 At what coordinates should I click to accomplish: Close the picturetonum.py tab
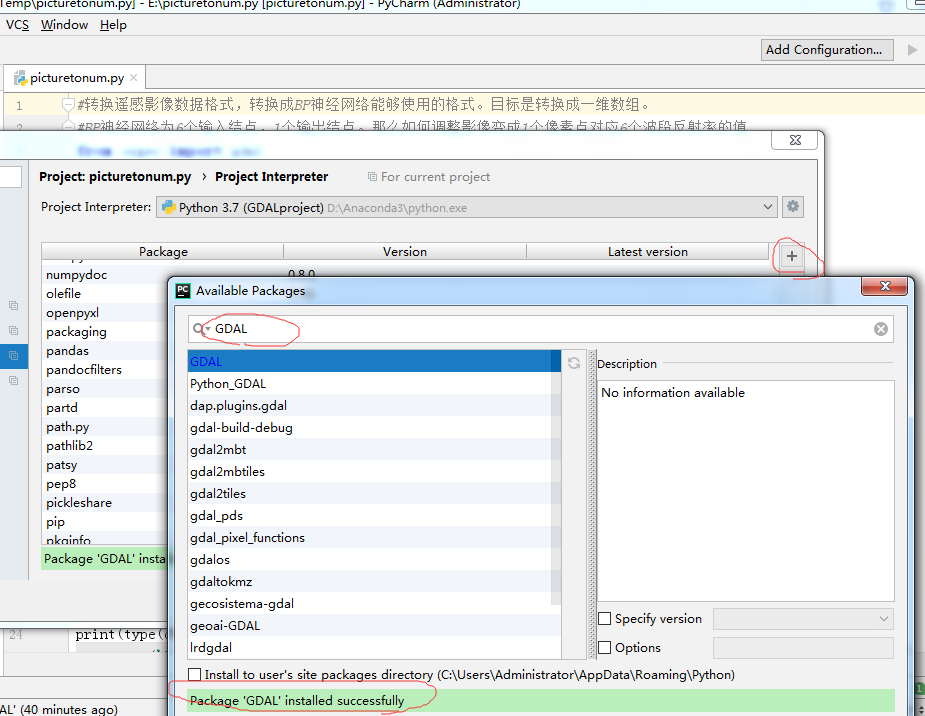pyautogui.click(x=131, y=75)
